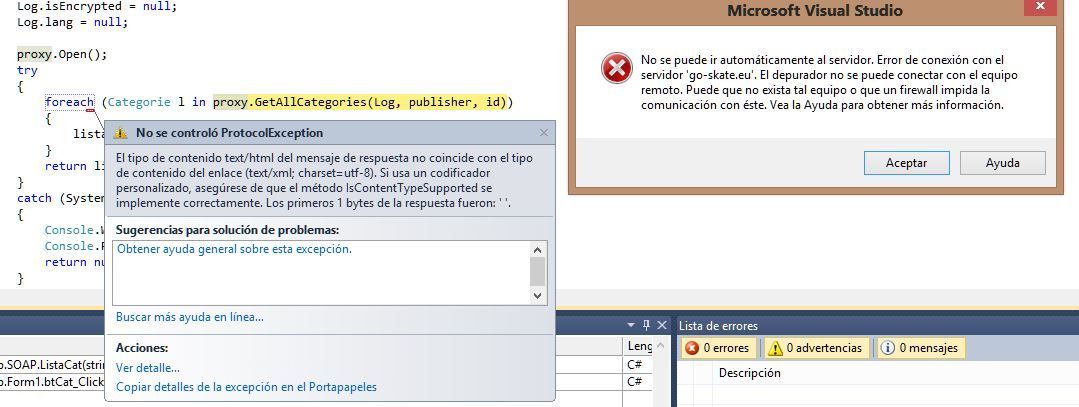
Task: Open the 'Ver detalle...' action link
Action: [x=148, y=368]
